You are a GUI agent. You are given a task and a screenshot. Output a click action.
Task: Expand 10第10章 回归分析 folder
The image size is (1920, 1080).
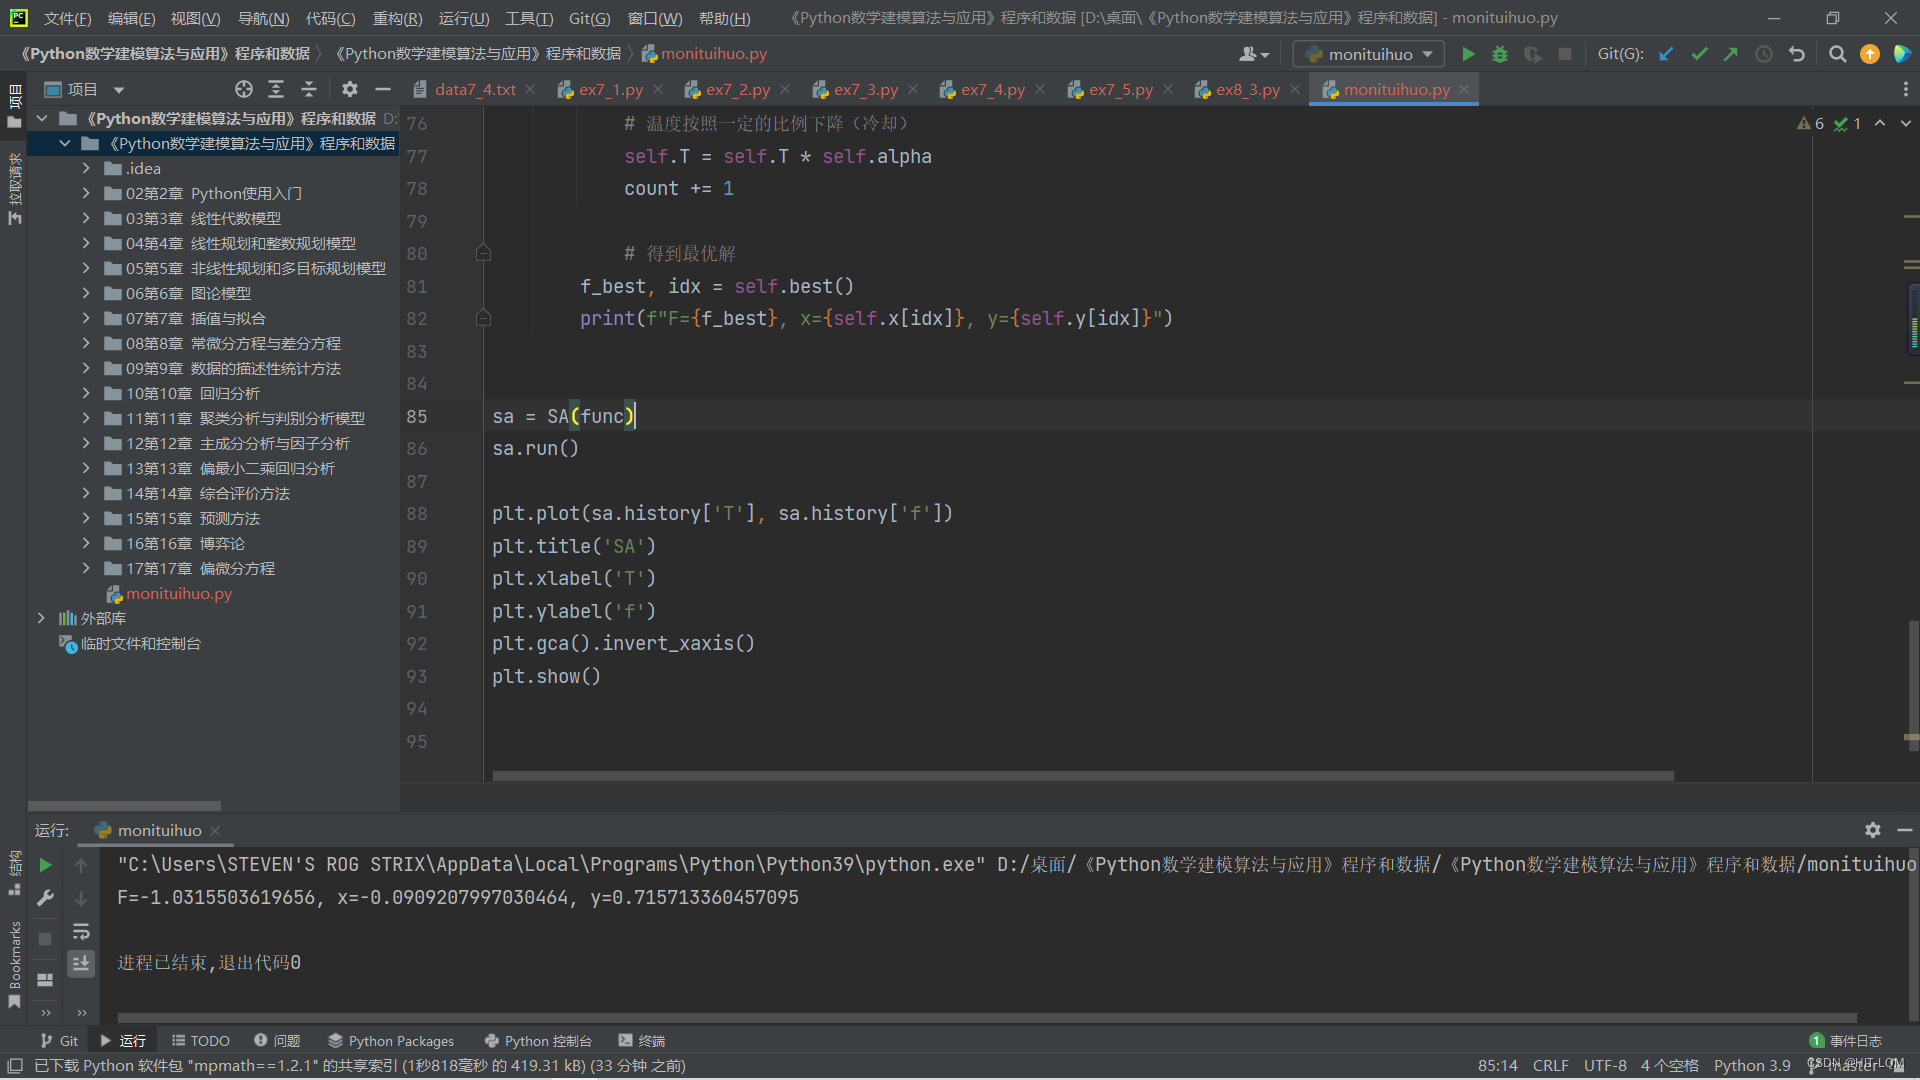click(x=86, y=393)
